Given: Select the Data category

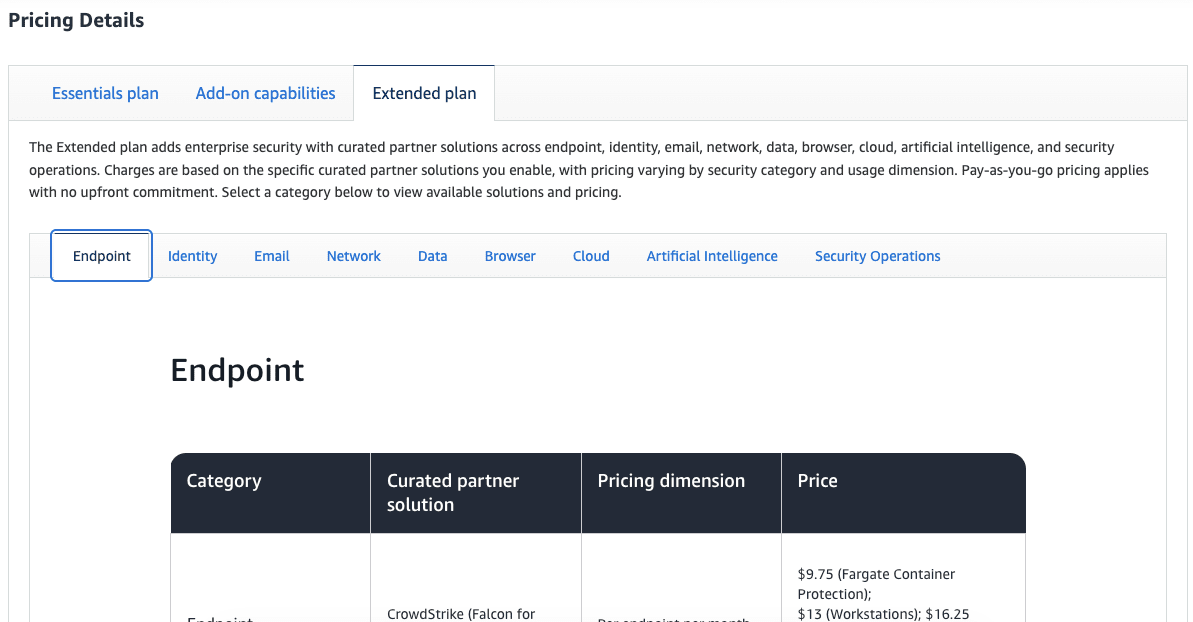Looking at the screenshot, I should tap(432, 256).
